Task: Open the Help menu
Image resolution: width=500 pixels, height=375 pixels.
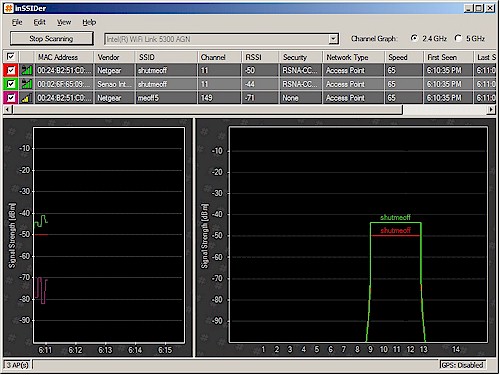Action: 89,22
